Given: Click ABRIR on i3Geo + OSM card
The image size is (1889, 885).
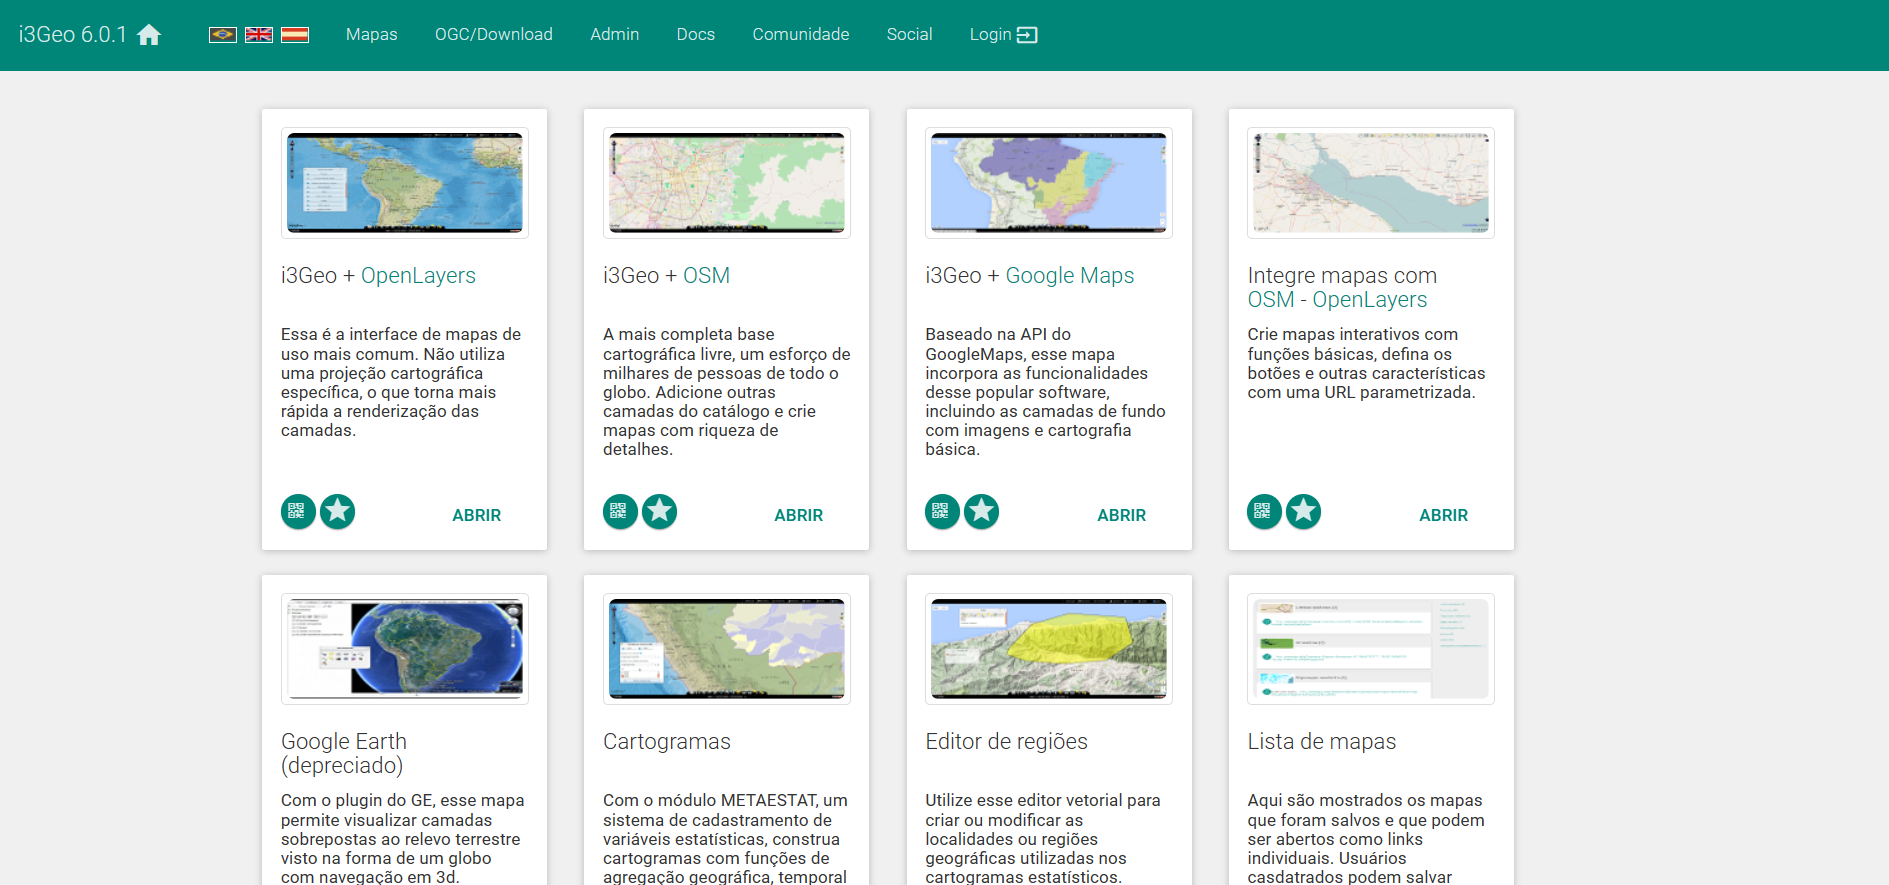Looking at the screenshot, I should click(799, 516).
